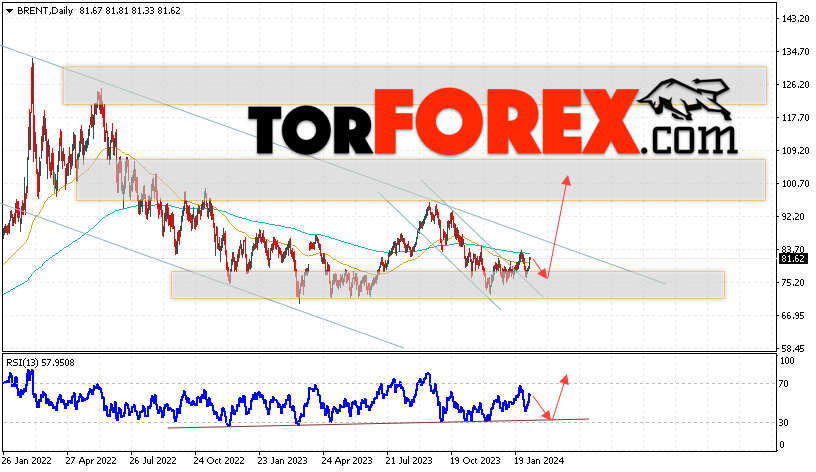Click the RSI scale value 0
The height and width of the screenshot is (472, 816).
pyautogui.click(x=781, y=445)
